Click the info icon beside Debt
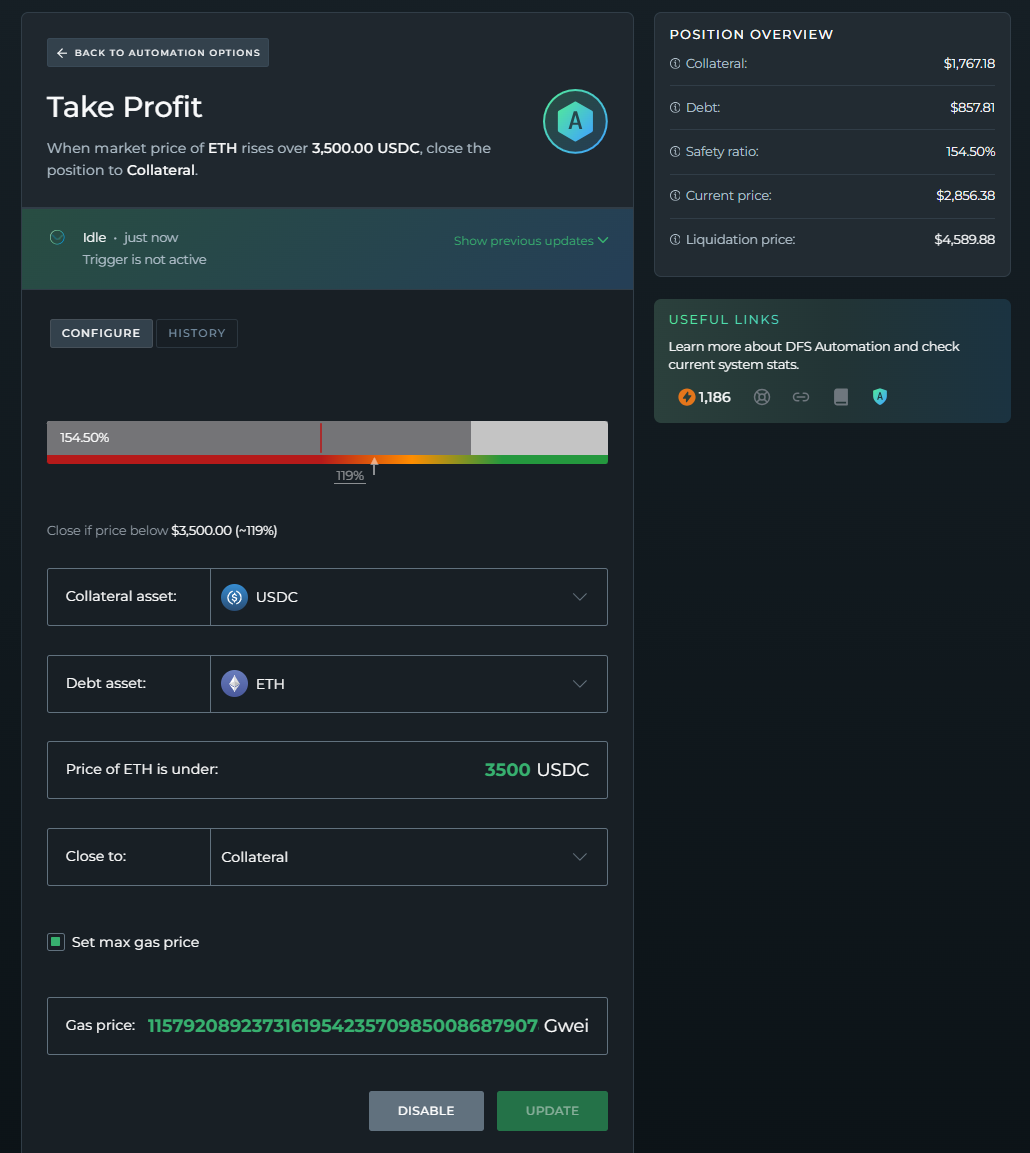1030x1153 pixels. point(675,108)
